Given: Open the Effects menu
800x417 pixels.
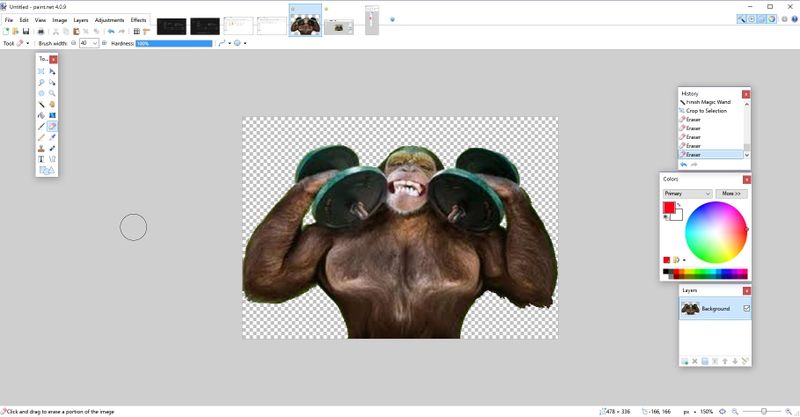Looking at the screenshot, I should click(138, 20).
